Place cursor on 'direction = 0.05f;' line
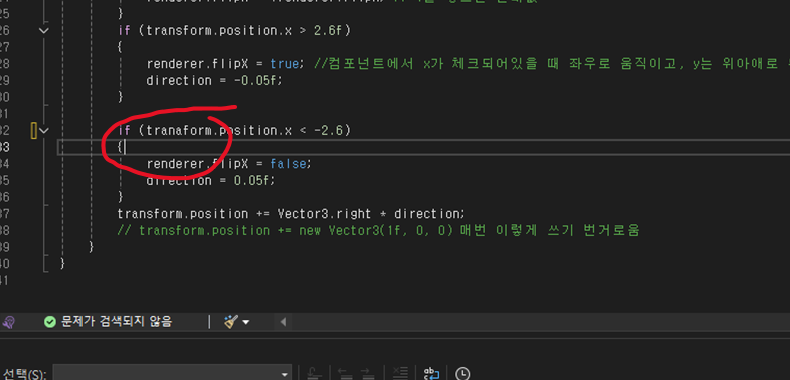Screen dimensions: 790x380 [212, 180]
